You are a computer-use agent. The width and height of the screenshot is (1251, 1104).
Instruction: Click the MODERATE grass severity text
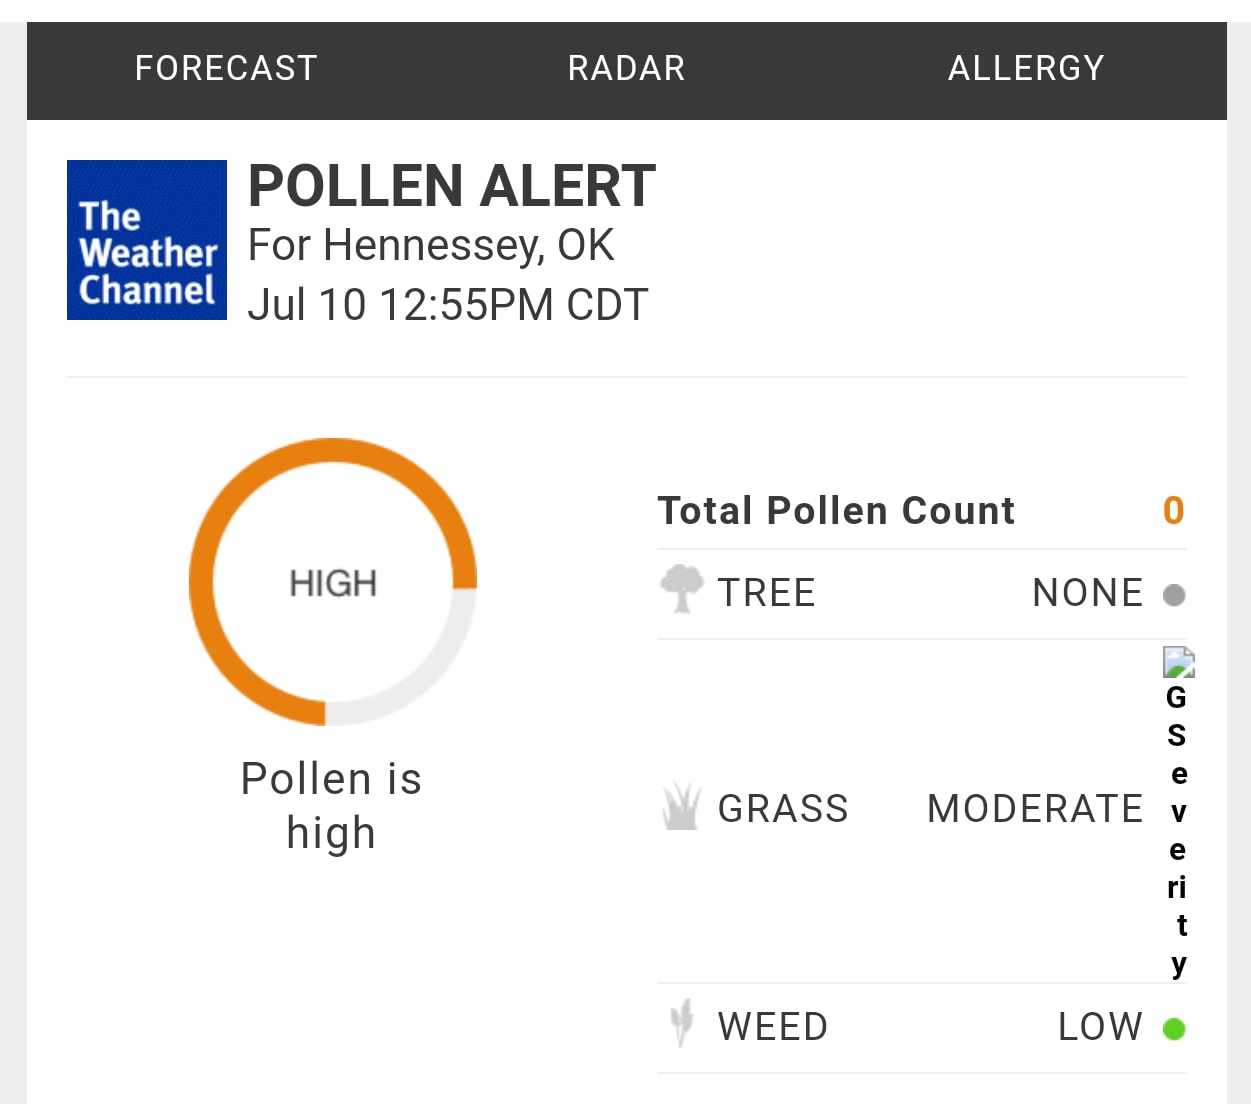pos(1035,808)
